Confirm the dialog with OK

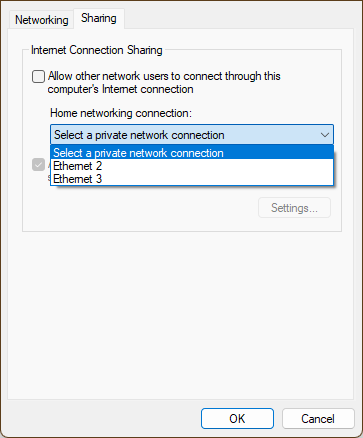(237, 419)
